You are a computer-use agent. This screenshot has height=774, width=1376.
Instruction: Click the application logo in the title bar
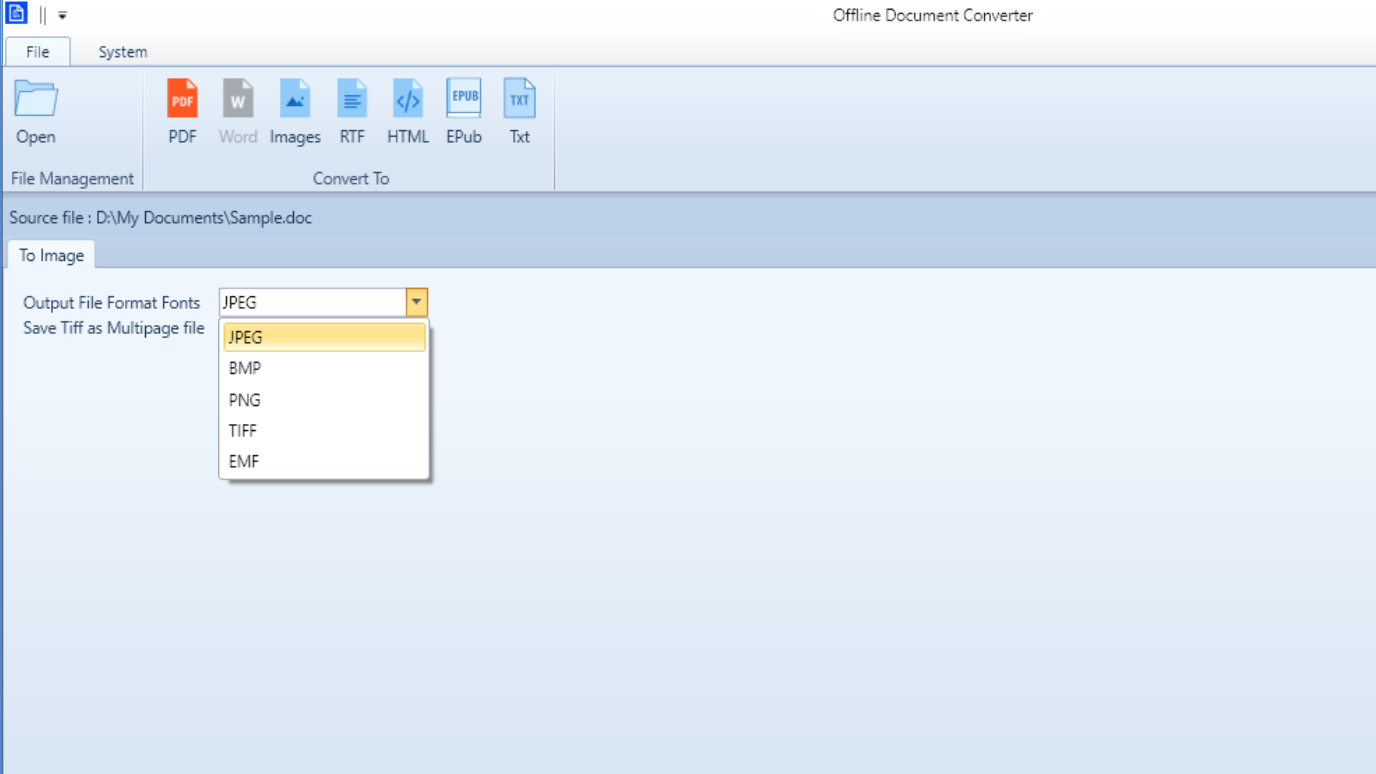(x=15, y=14)
